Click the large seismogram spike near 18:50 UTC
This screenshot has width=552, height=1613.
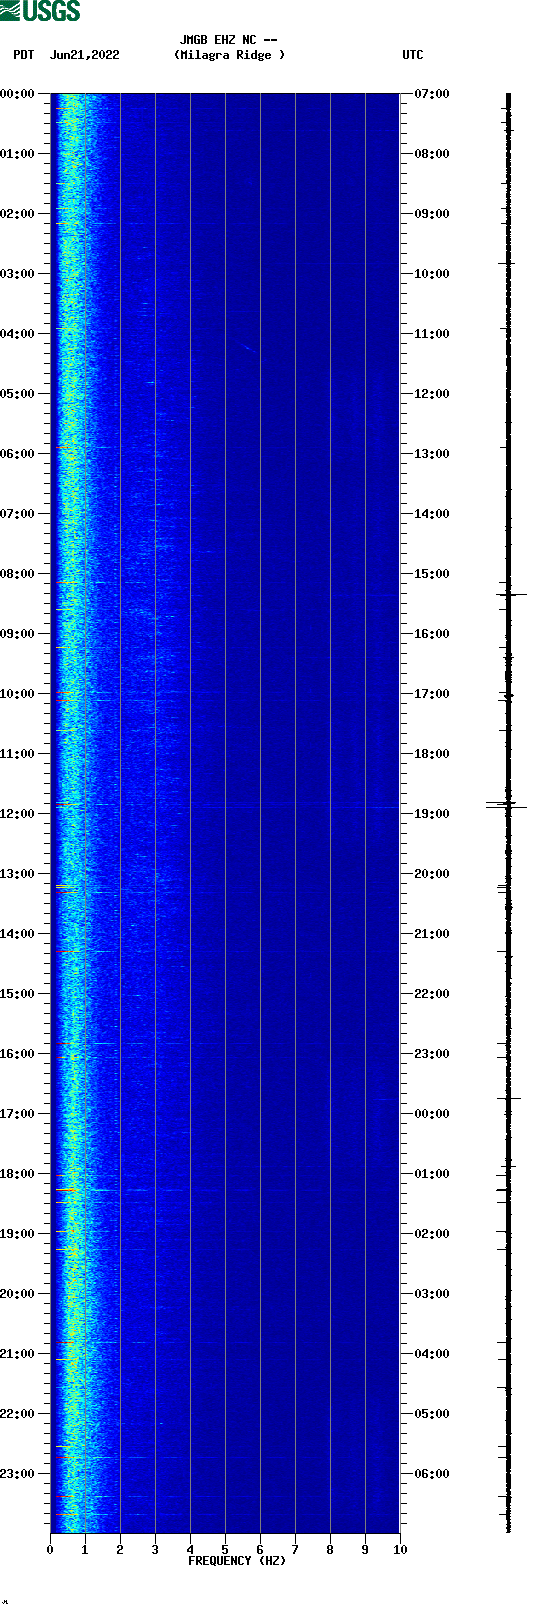pyautogui.click(x=508, y=804)
